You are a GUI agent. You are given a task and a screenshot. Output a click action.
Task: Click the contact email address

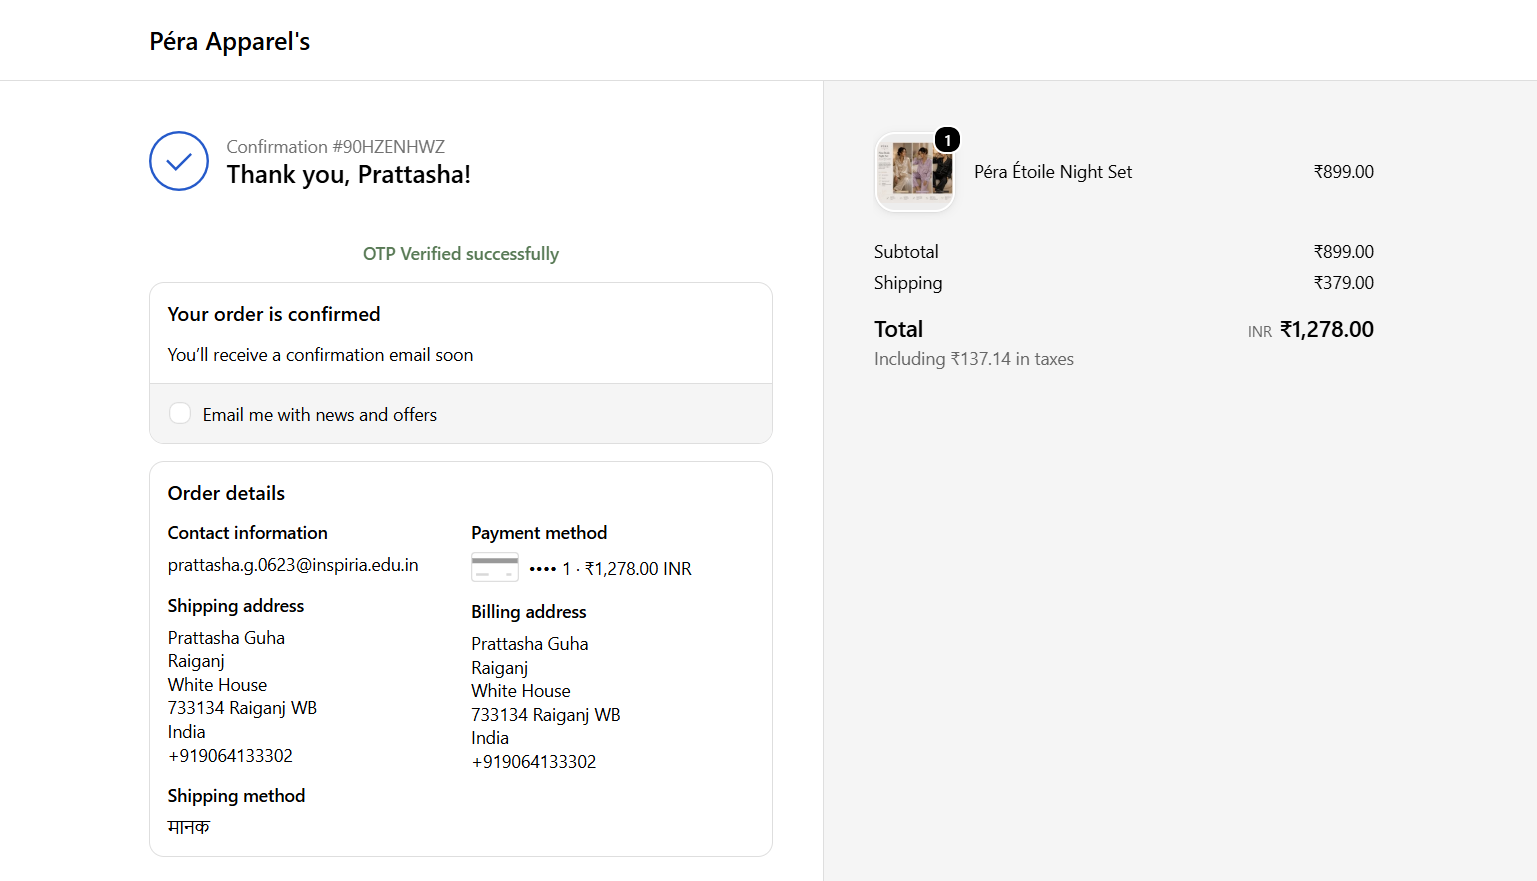tap(293, 565)
